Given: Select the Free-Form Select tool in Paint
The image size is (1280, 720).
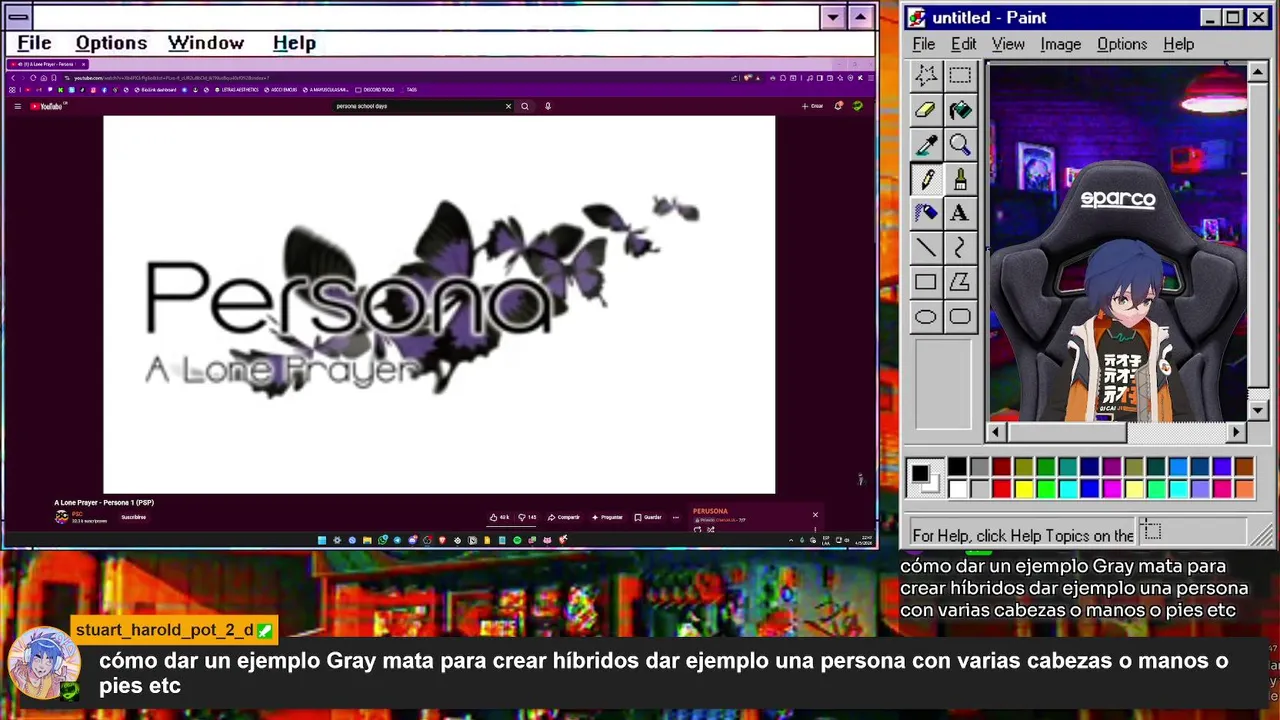Looking at the screenshot, I should pos(926,76).
